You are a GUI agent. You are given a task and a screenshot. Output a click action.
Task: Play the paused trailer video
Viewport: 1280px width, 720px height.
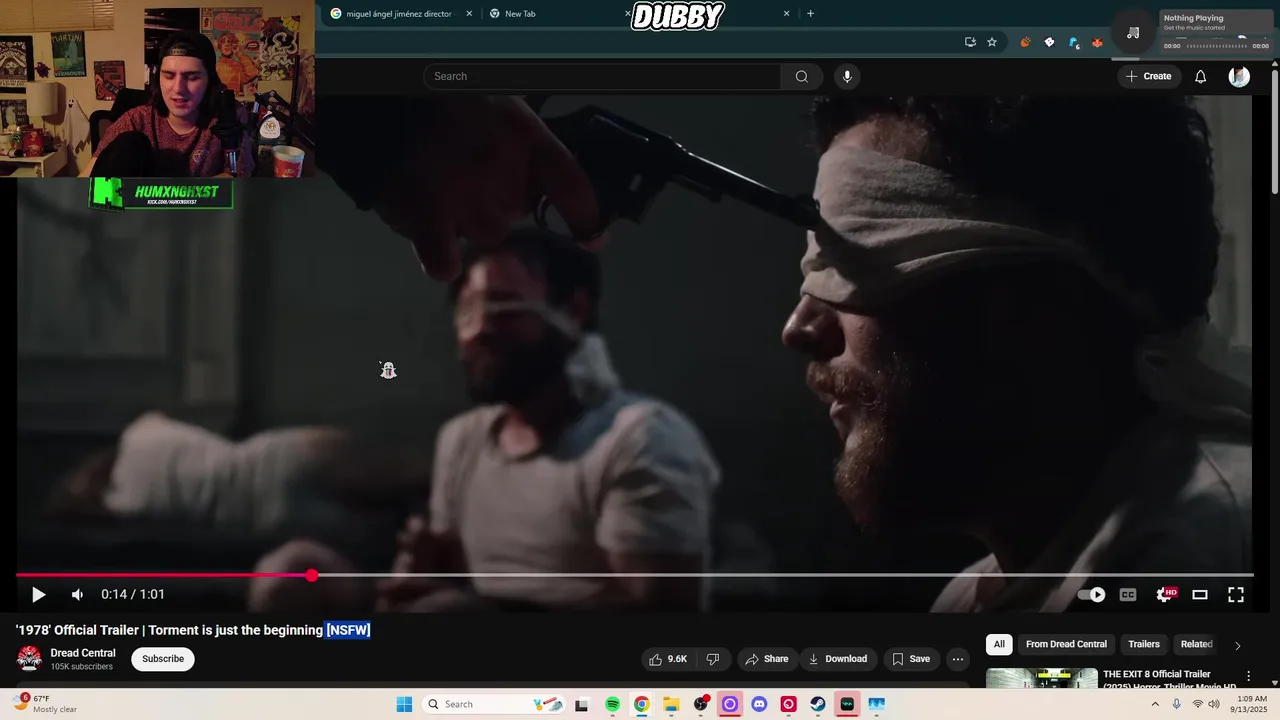[38, 595]
